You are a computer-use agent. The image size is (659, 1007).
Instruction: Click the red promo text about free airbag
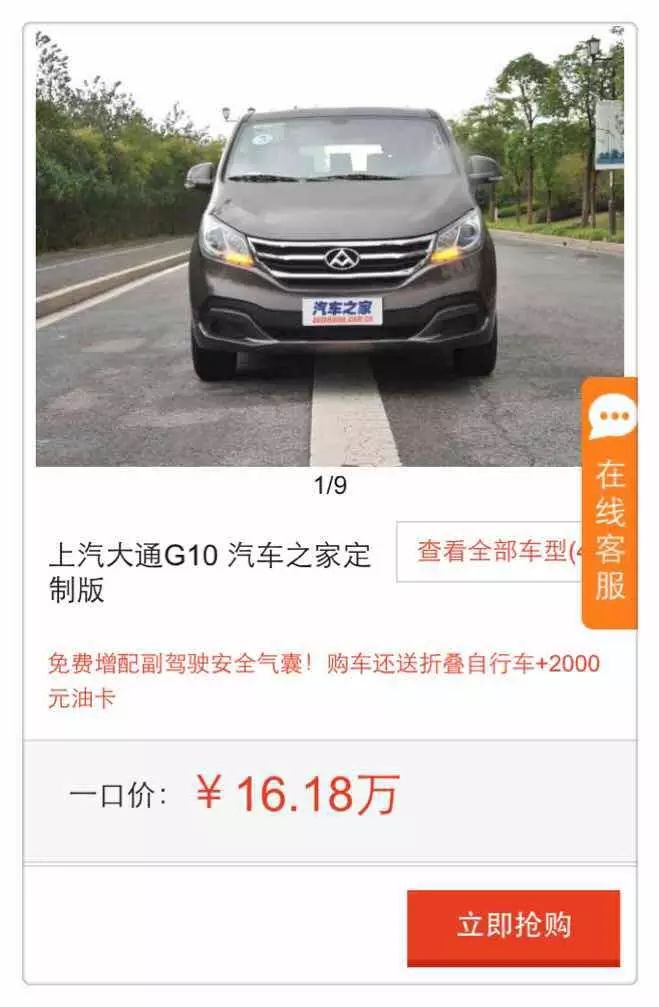[324, 680]
